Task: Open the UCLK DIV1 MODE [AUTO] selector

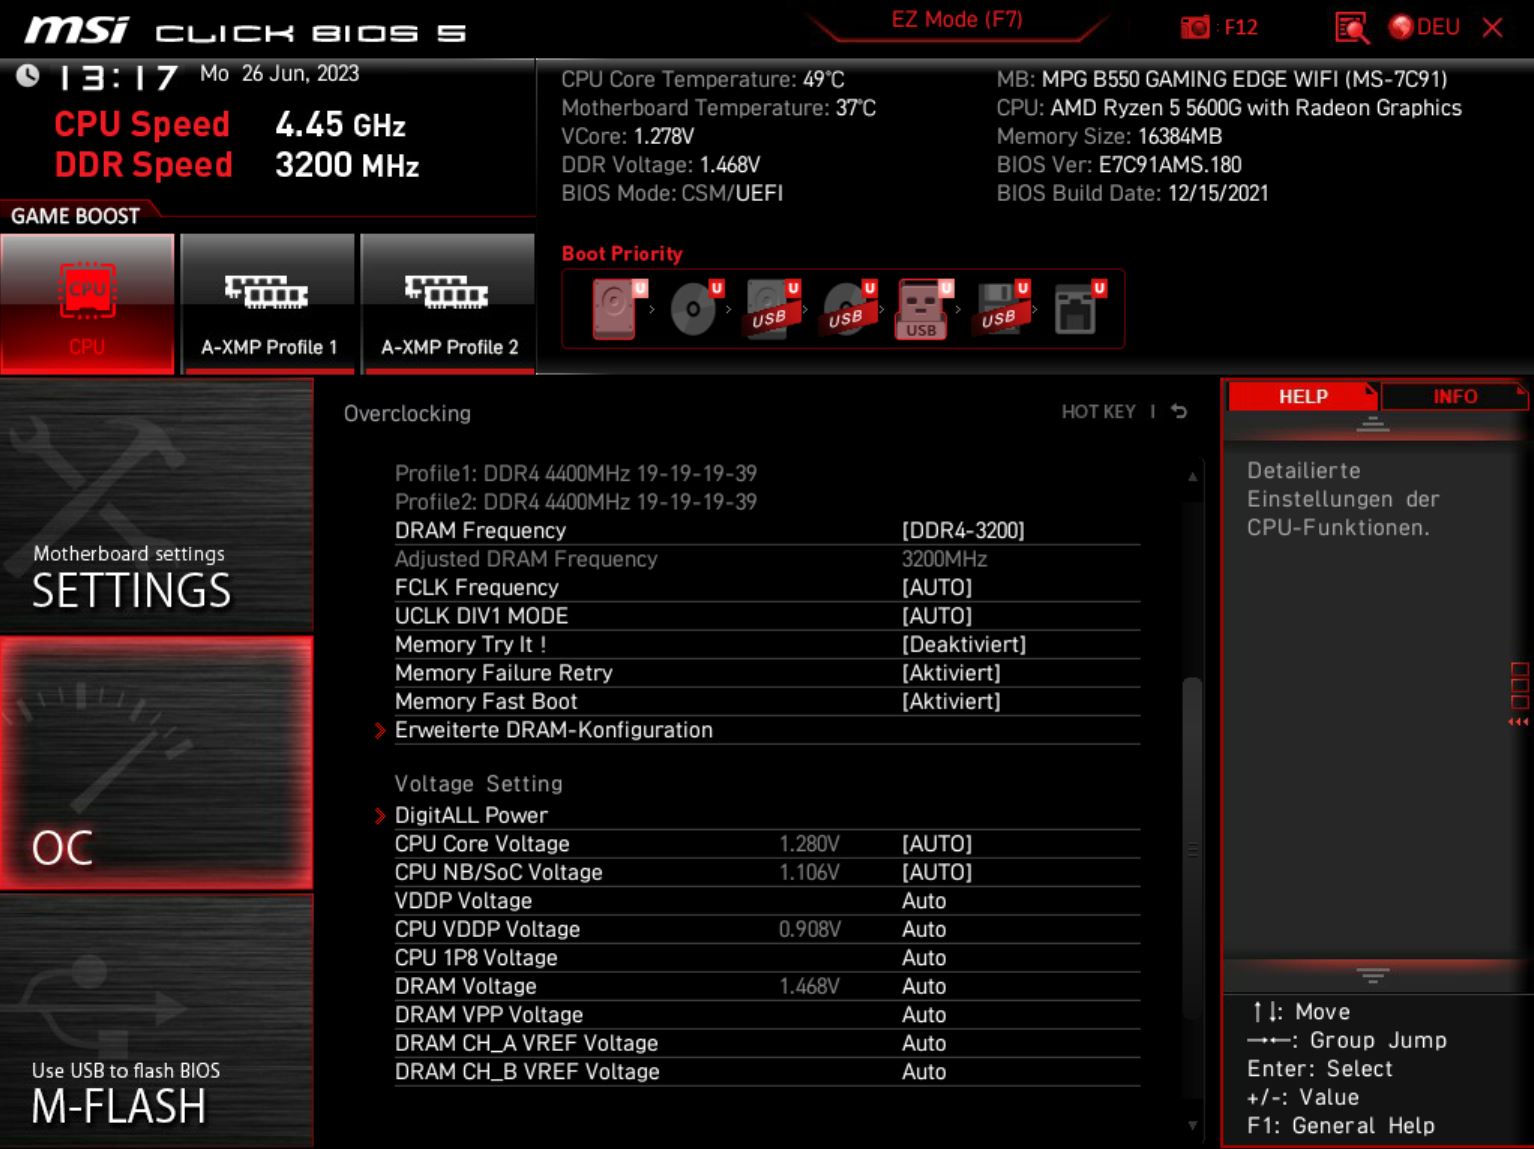Action: [x=767, y=616]
